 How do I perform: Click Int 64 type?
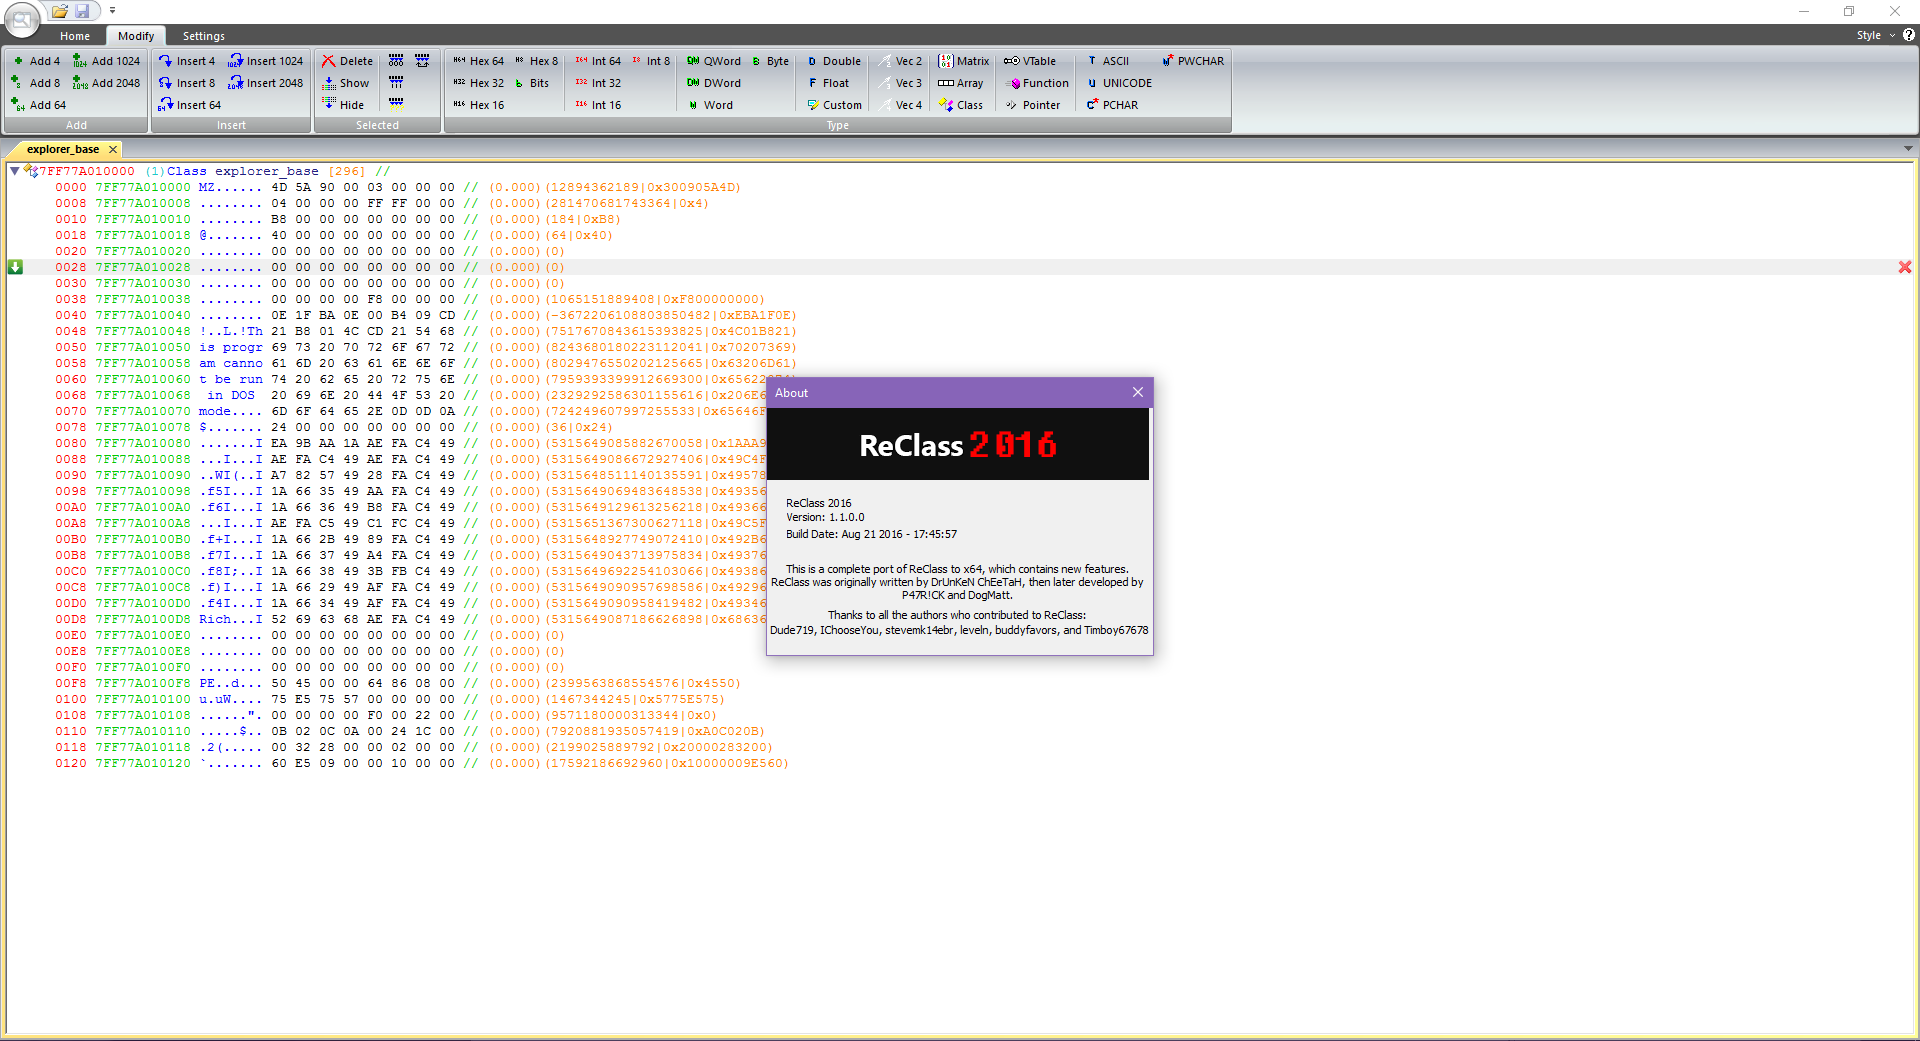point(598,61)
